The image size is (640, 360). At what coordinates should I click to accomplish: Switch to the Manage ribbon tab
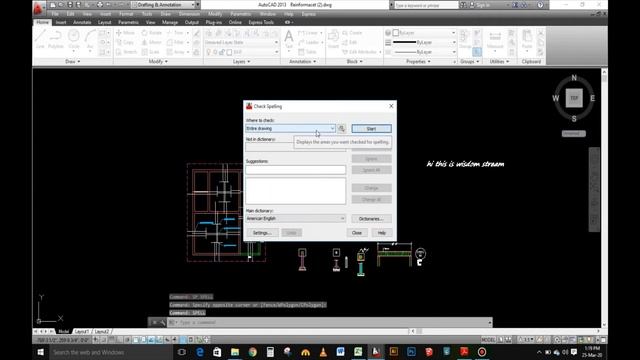(x=170, y=22)
